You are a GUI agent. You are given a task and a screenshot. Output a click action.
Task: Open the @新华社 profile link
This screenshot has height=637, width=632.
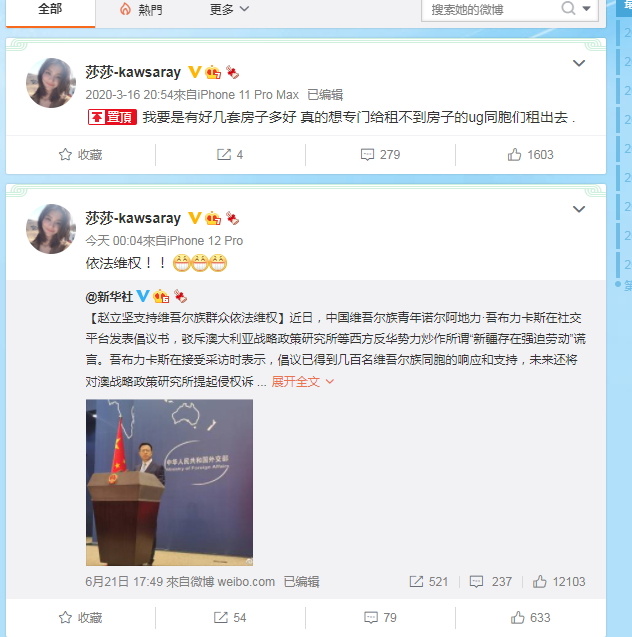pos(109,297)
